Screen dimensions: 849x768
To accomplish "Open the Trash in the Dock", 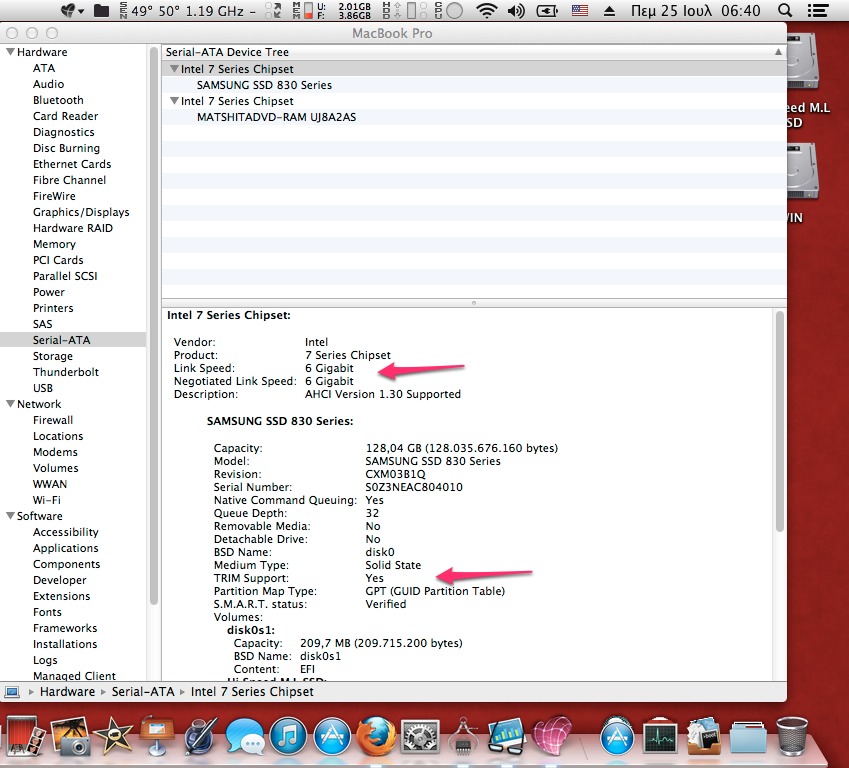I will click(792, 737).
